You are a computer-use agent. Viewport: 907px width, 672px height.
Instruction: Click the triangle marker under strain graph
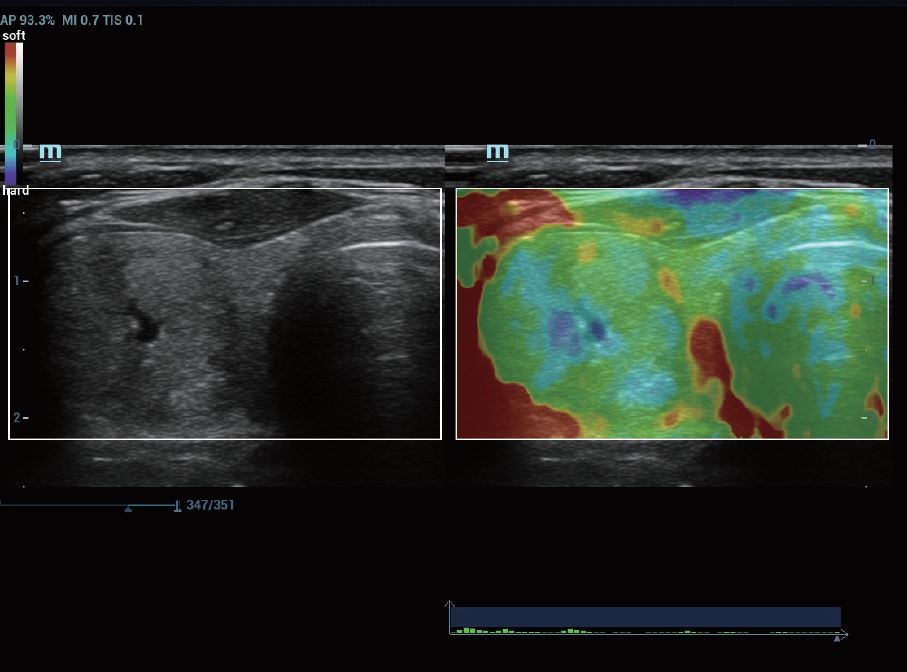point(837,638)
